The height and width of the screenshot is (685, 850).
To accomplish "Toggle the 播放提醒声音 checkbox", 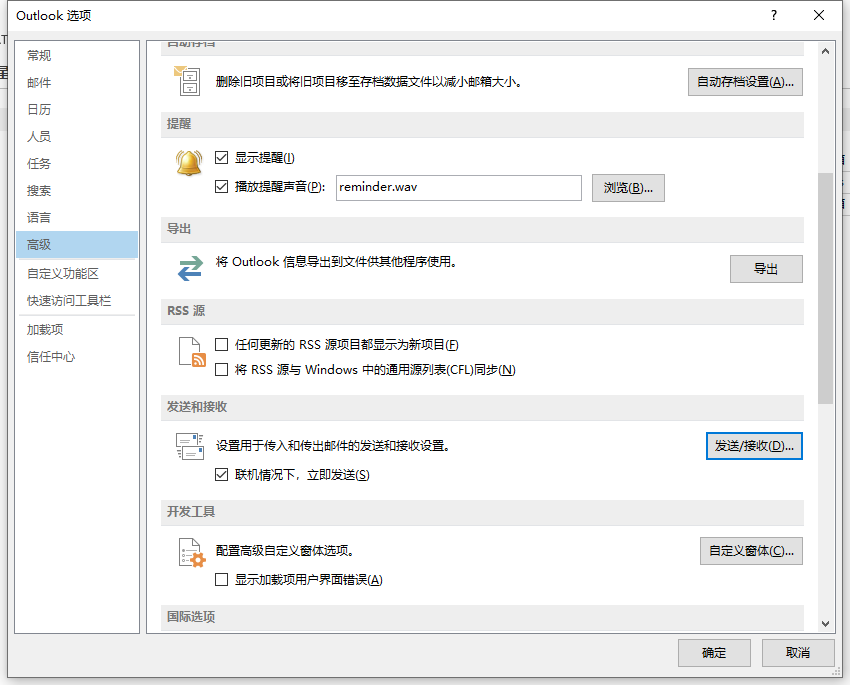I will coord(221,187).
